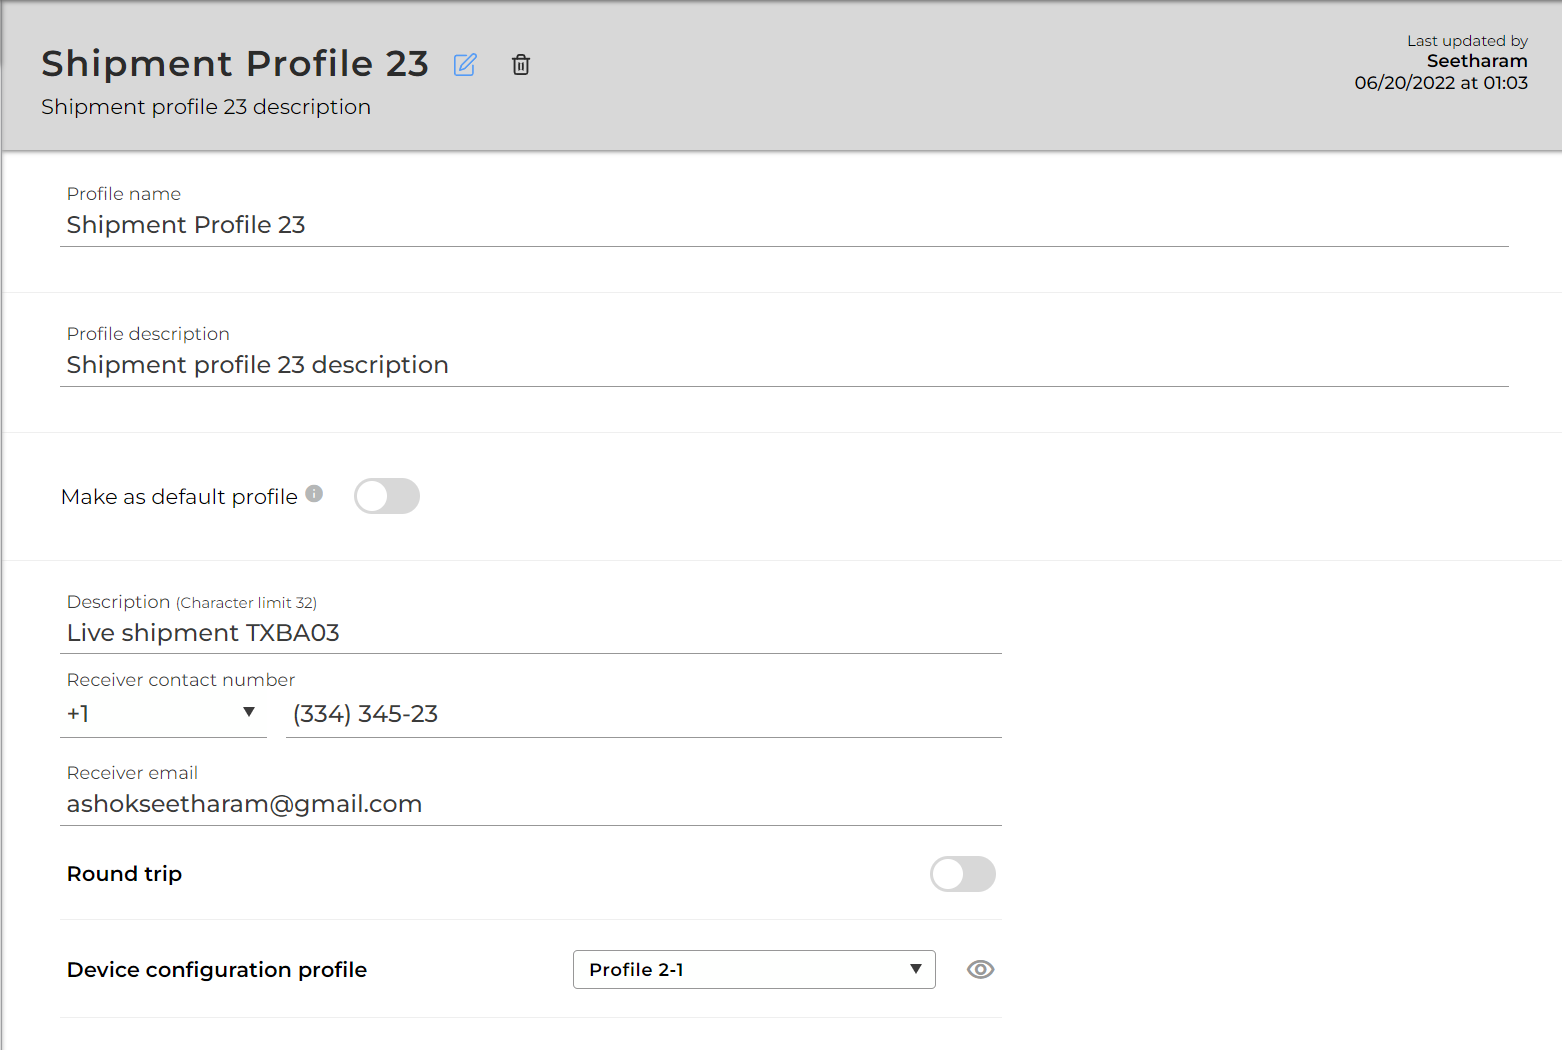Click the Round trip label text
This screenshot has width=1562, height=1050.
tap(124, 874)
